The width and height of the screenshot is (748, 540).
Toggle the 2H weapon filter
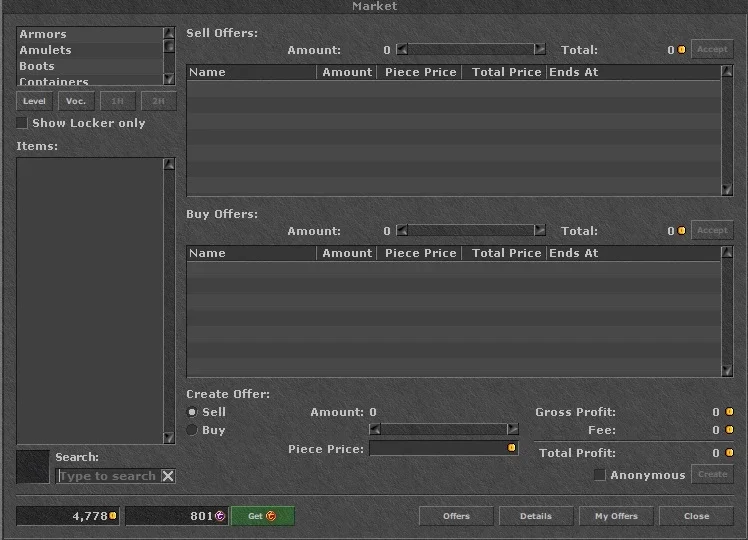tap(158, 101)
